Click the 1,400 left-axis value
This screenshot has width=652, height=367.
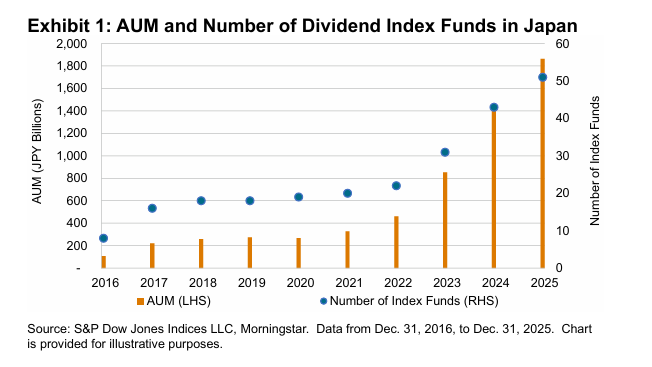(x=72, y=111)
